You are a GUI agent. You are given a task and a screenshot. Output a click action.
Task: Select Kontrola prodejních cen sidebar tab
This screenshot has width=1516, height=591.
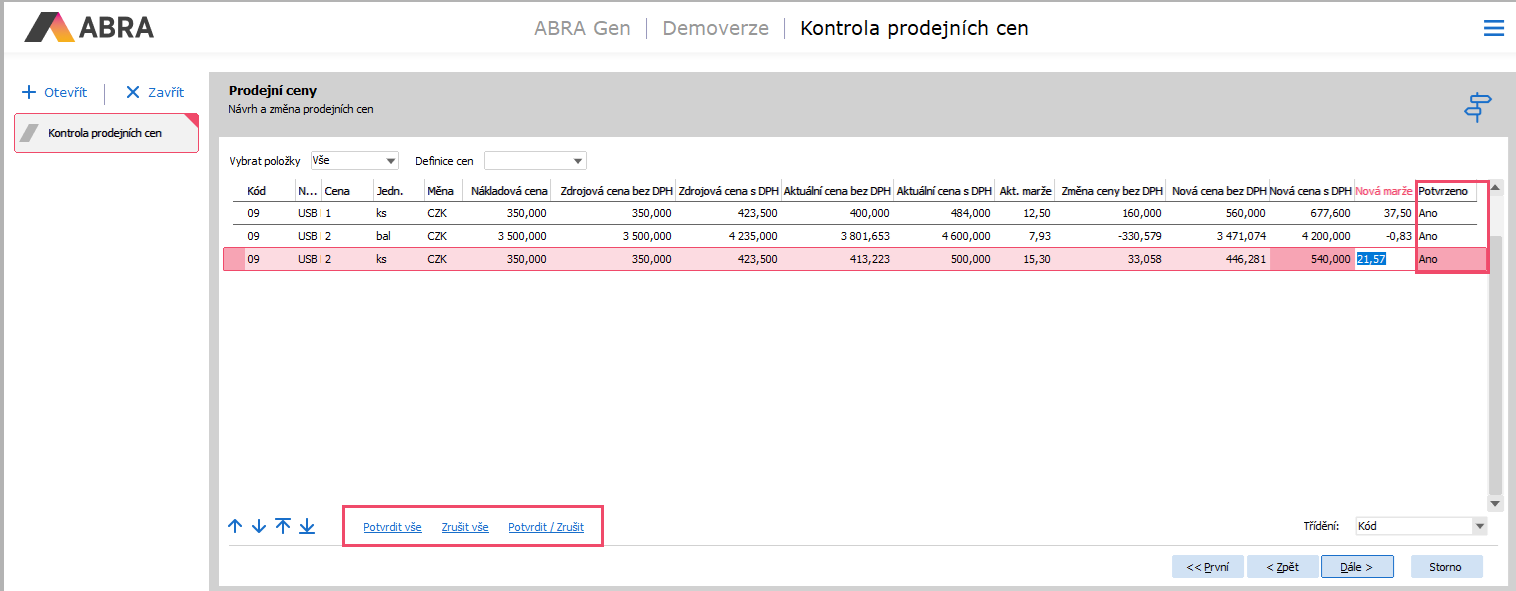pos(106,133)
